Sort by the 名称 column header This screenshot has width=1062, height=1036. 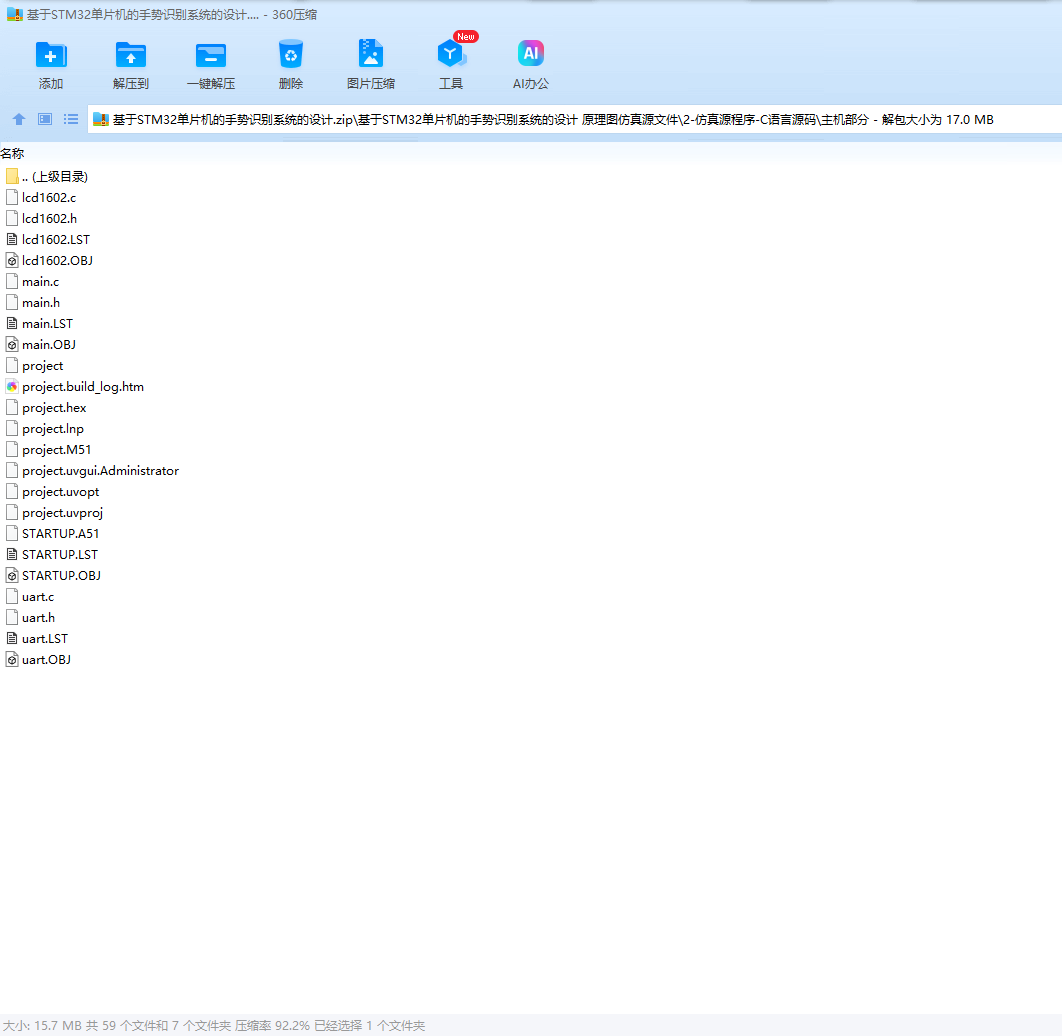coord(12,154)
